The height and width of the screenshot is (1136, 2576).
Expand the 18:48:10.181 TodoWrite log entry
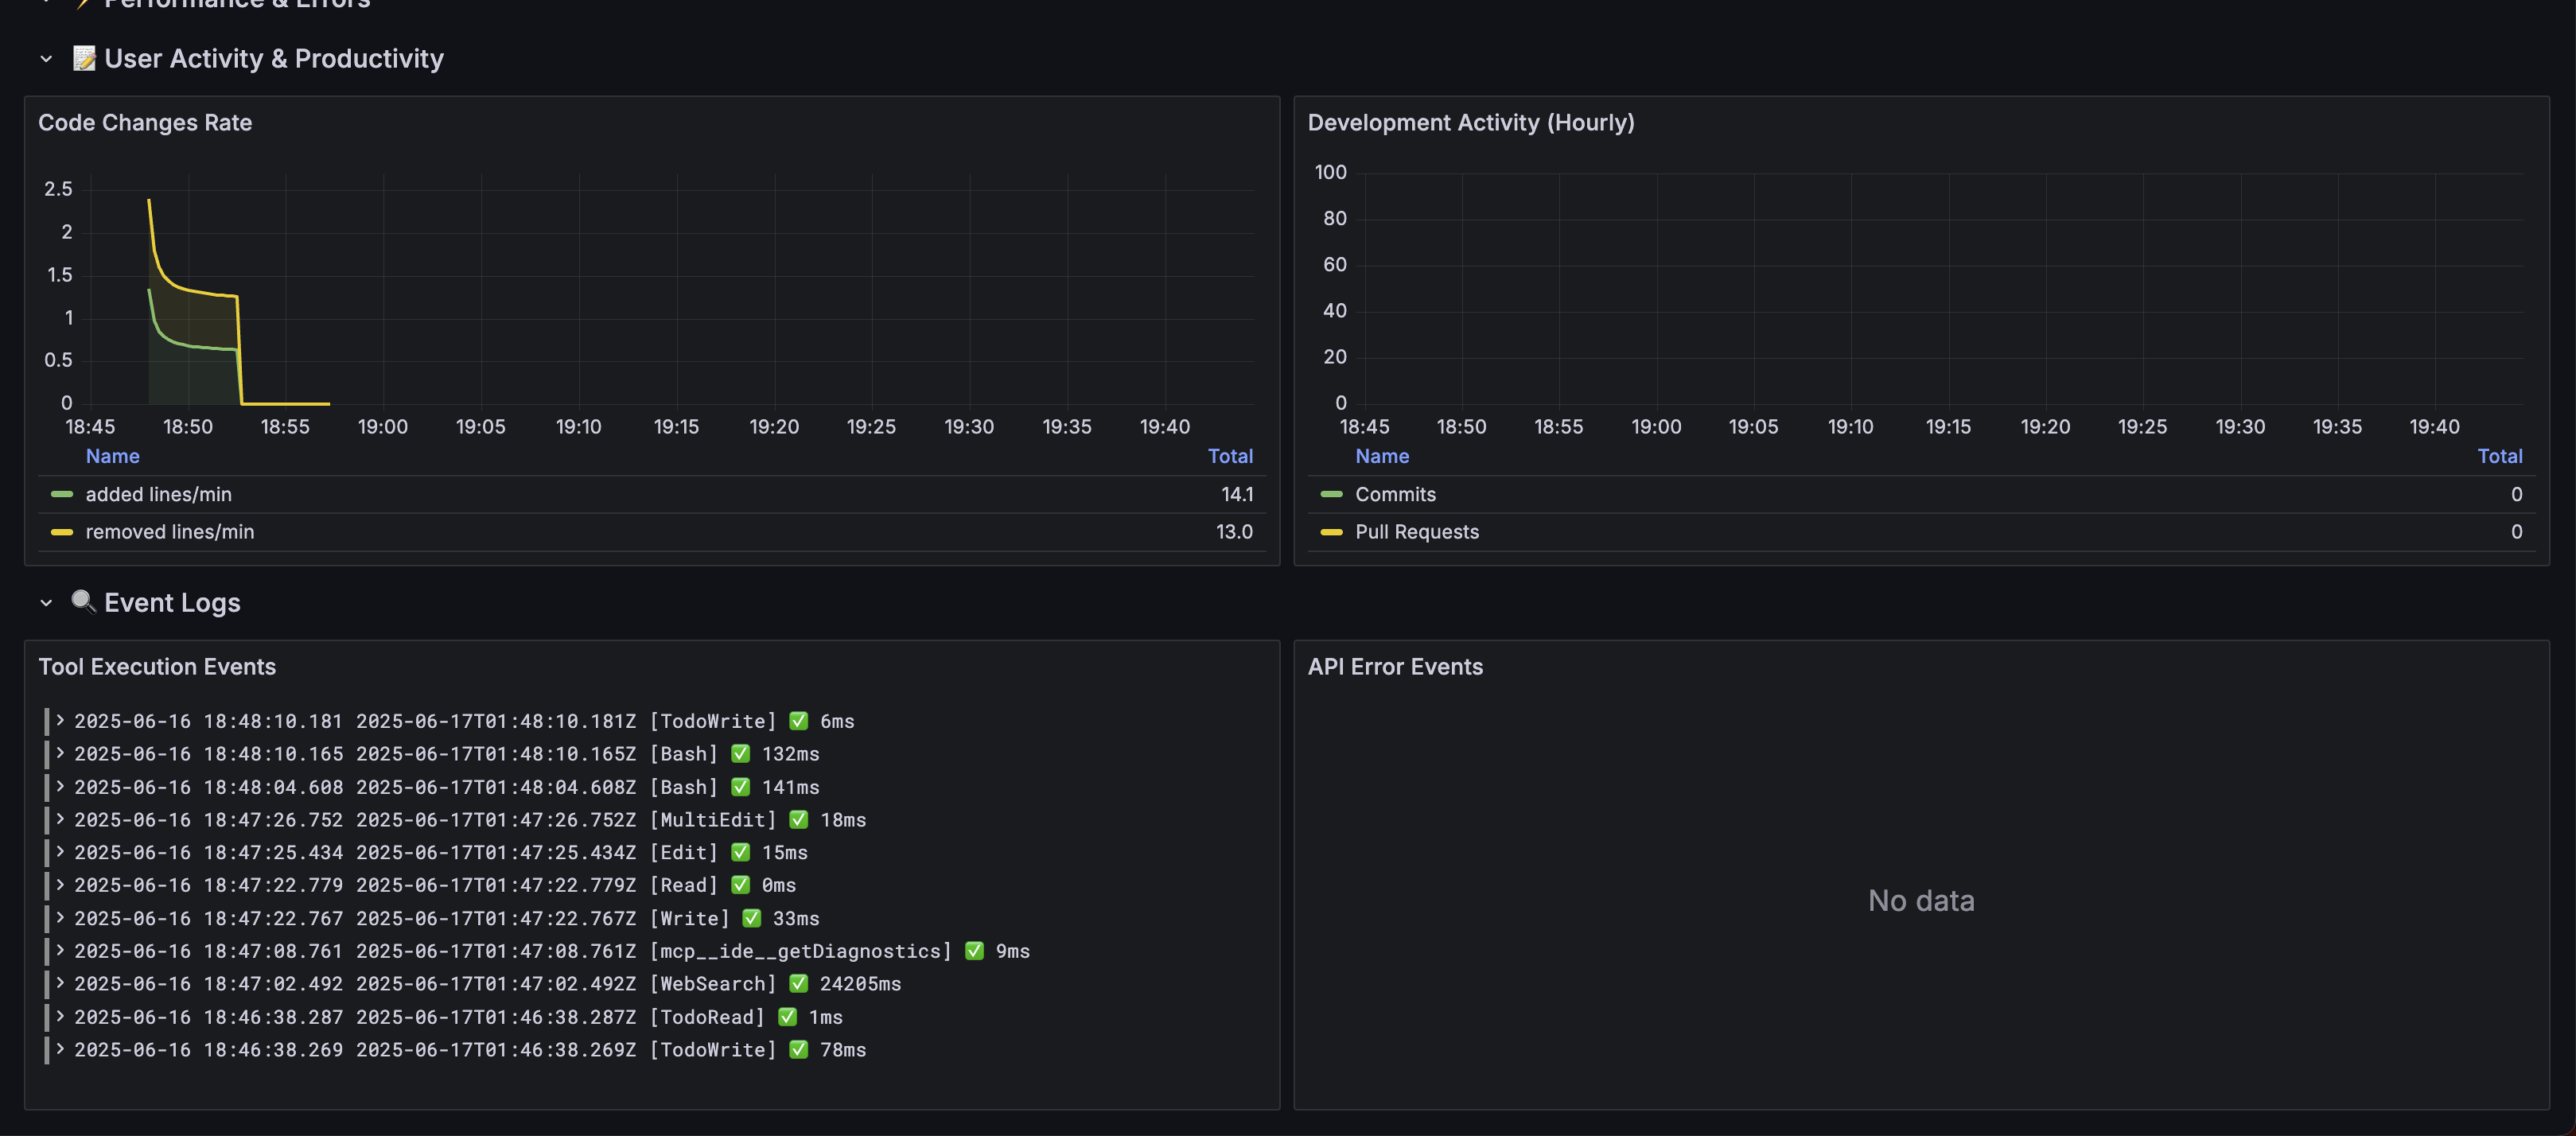pyautogui.click(x=60, y=720)
